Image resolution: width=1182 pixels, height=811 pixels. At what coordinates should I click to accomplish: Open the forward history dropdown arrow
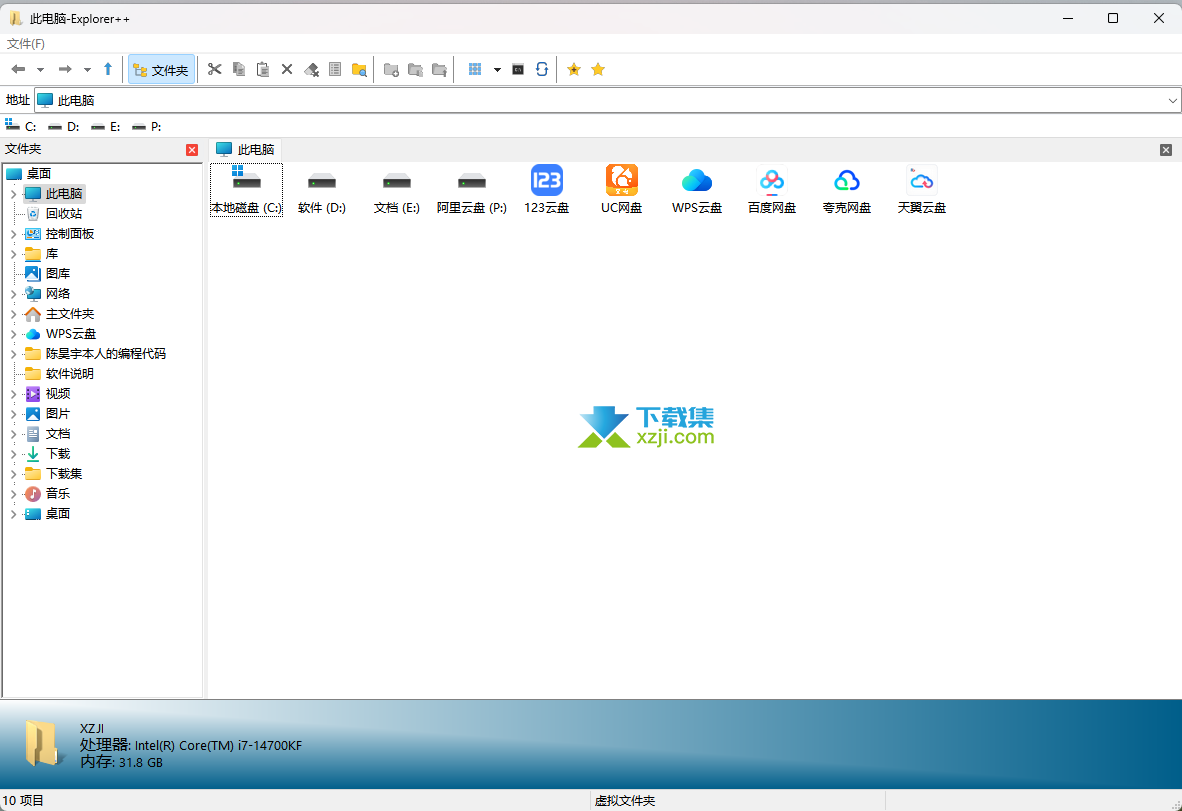pyautogui.click(x=87, y=69)
